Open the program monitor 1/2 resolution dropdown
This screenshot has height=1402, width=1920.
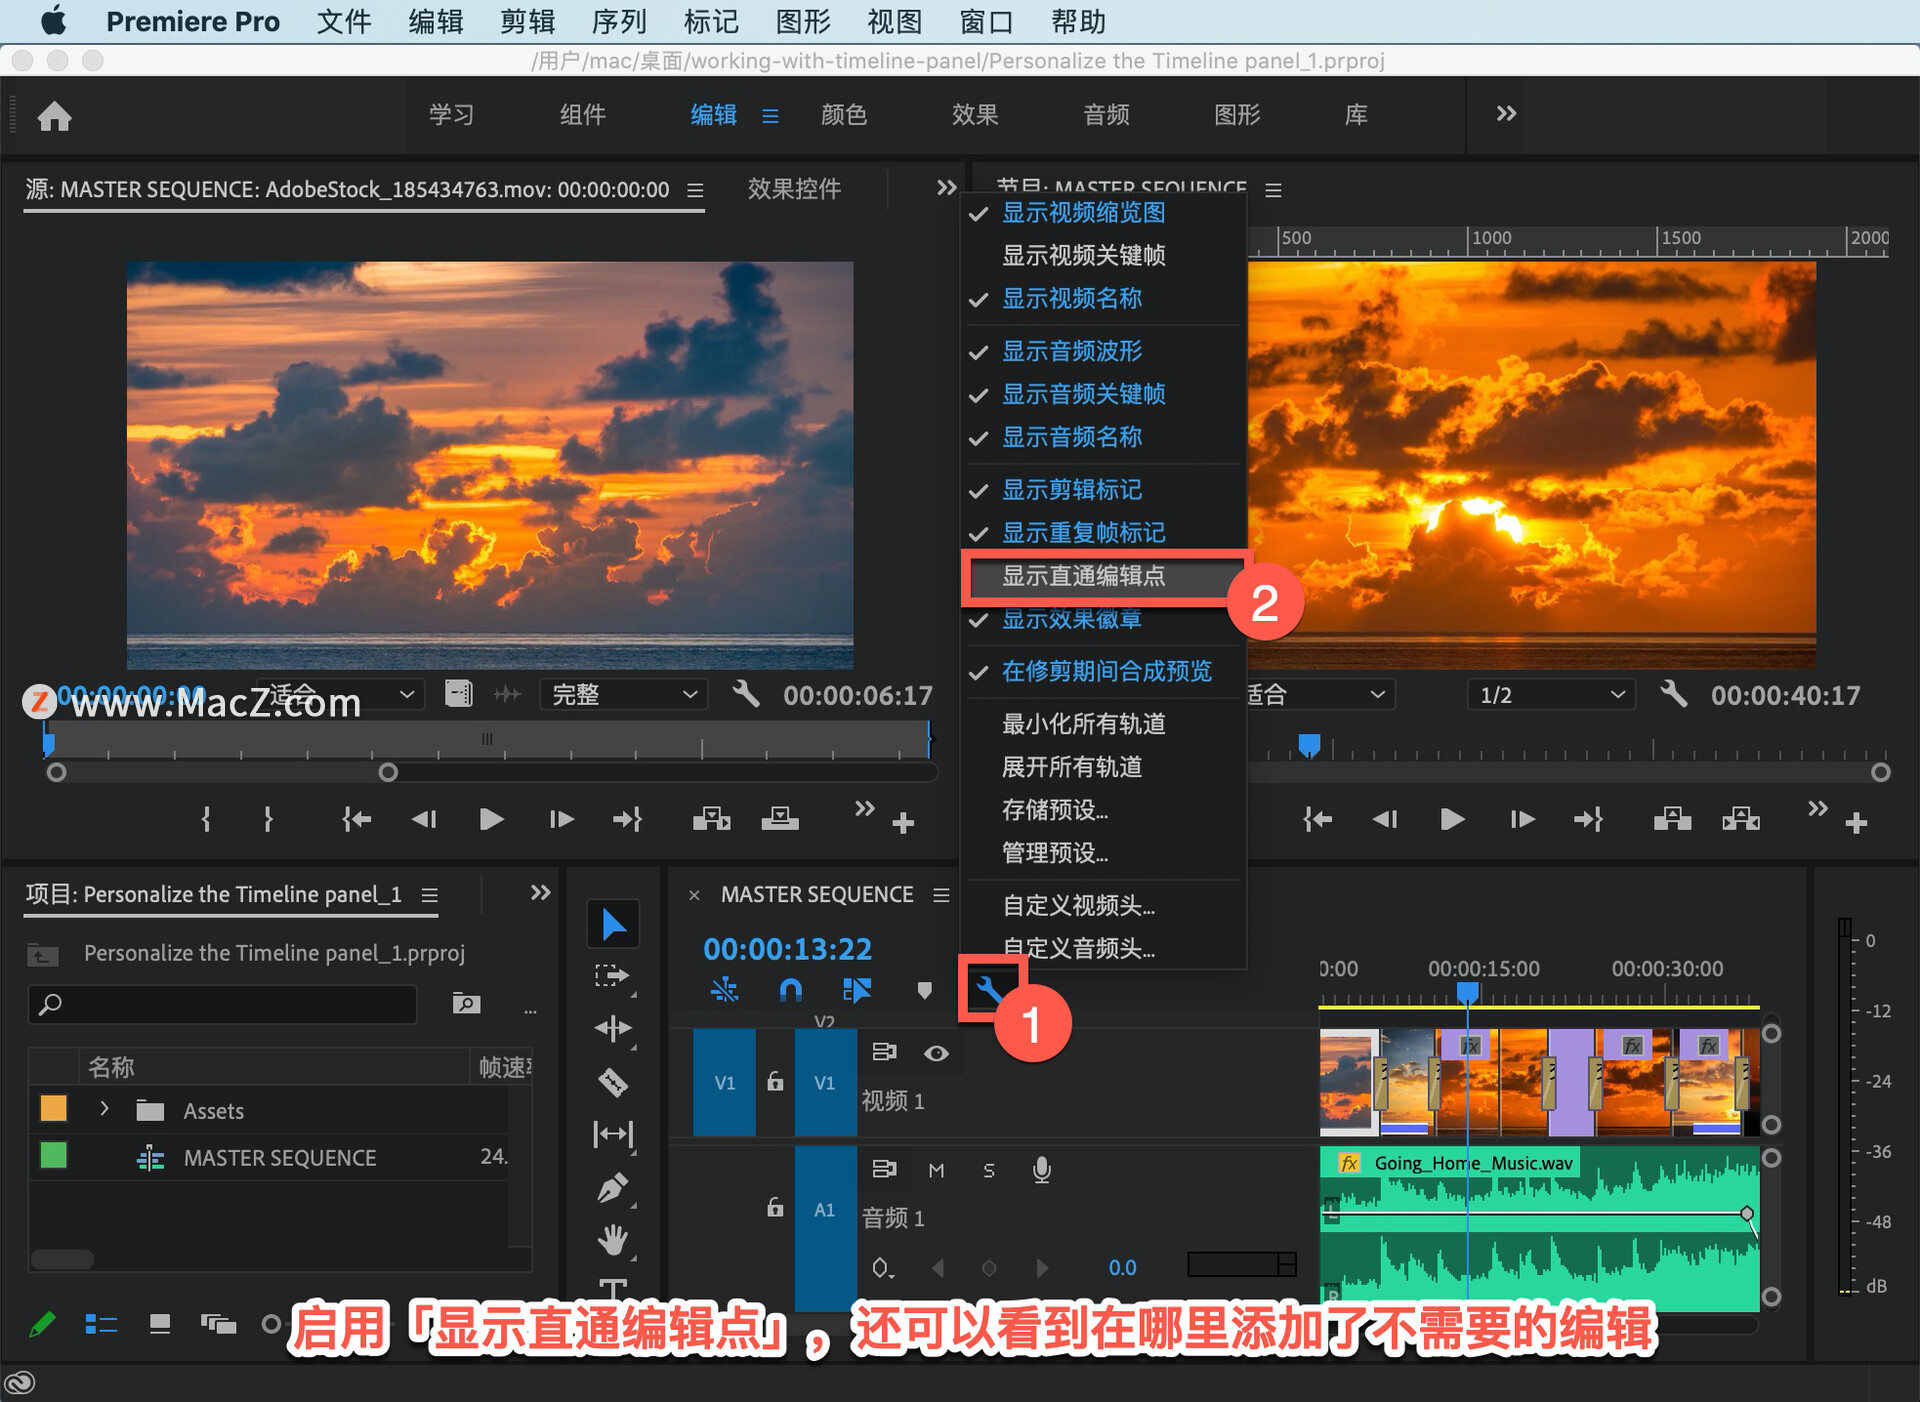[x=1550, y=694]
